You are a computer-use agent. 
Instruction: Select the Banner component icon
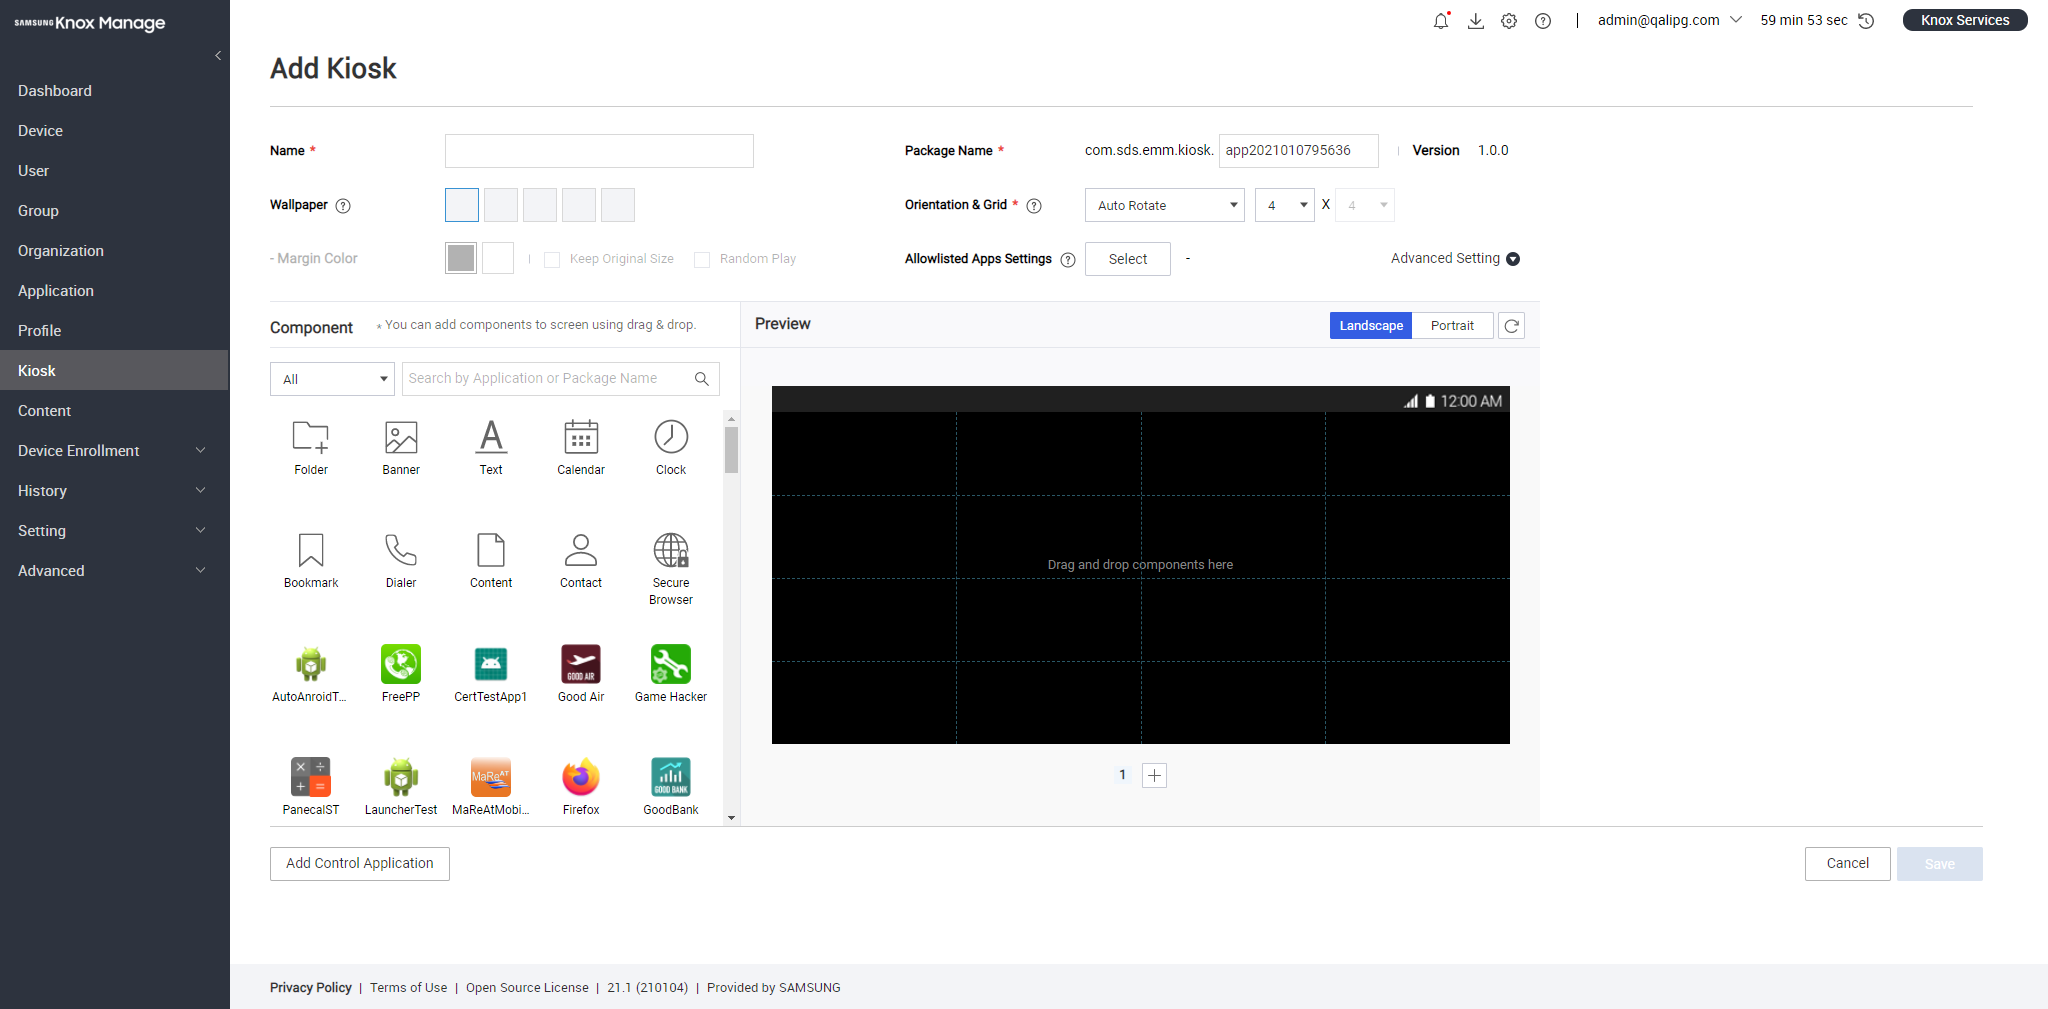pos(401,437)
